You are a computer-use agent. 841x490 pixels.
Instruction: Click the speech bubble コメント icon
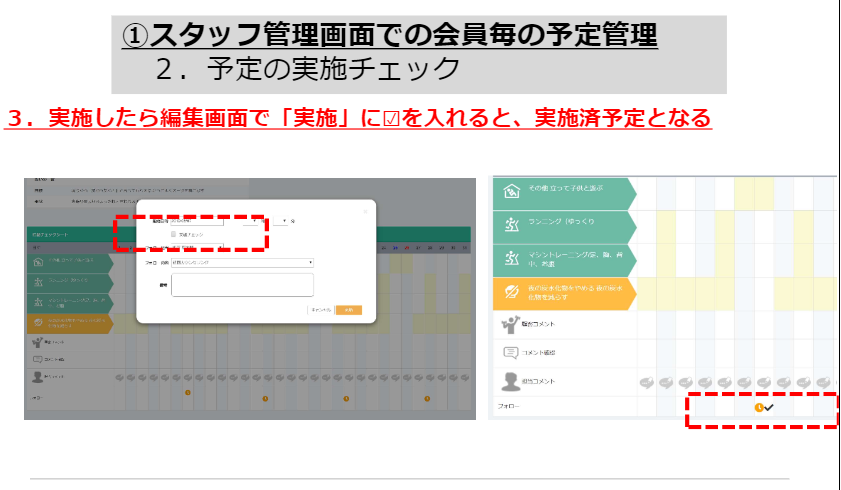(x=509, y=352)
